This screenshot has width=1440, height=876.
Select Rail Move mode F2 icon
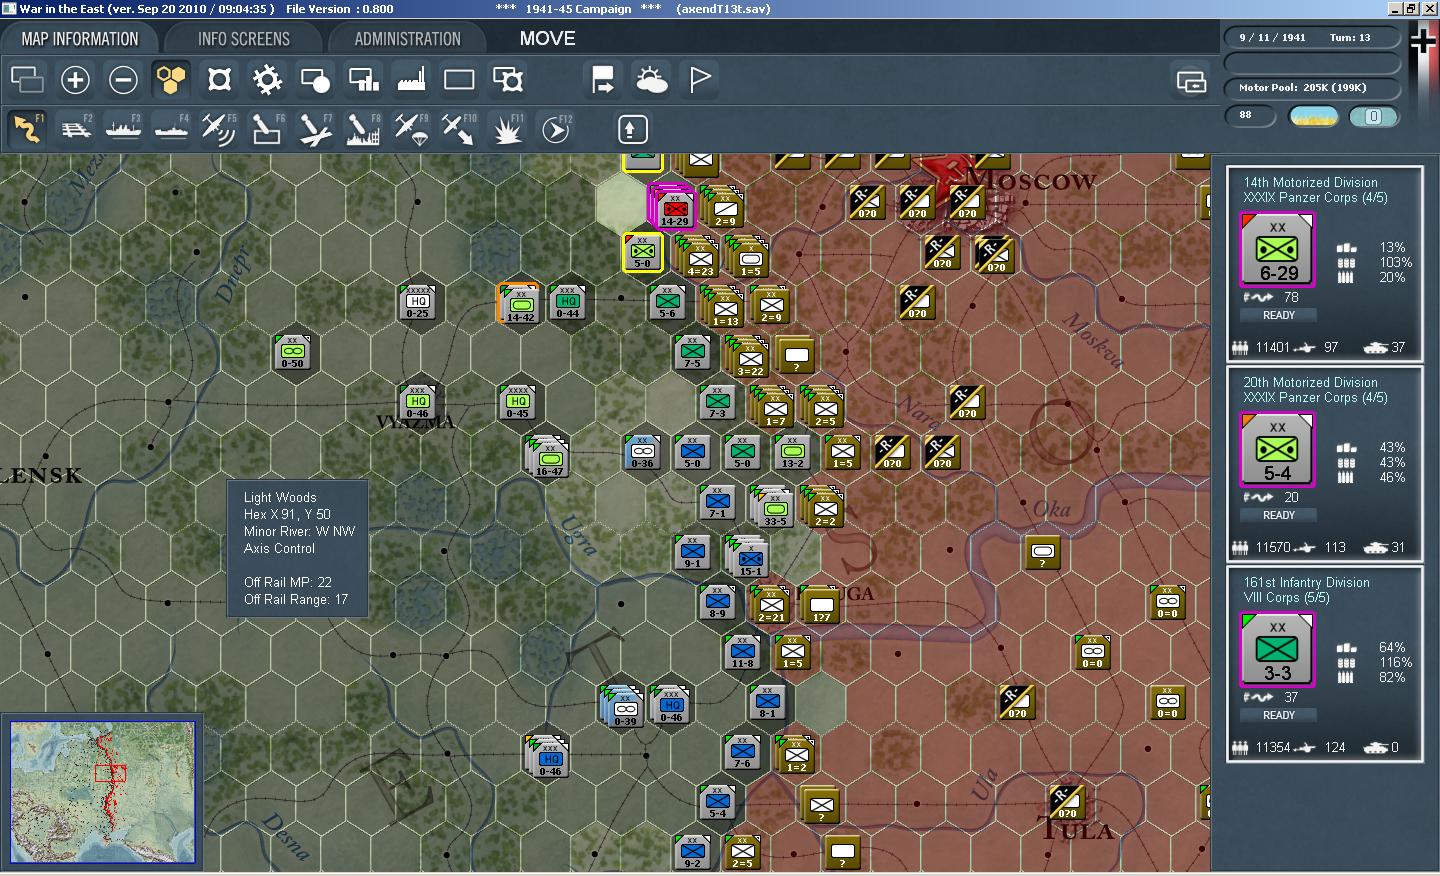pyautogui.click(x=75, y=128)
